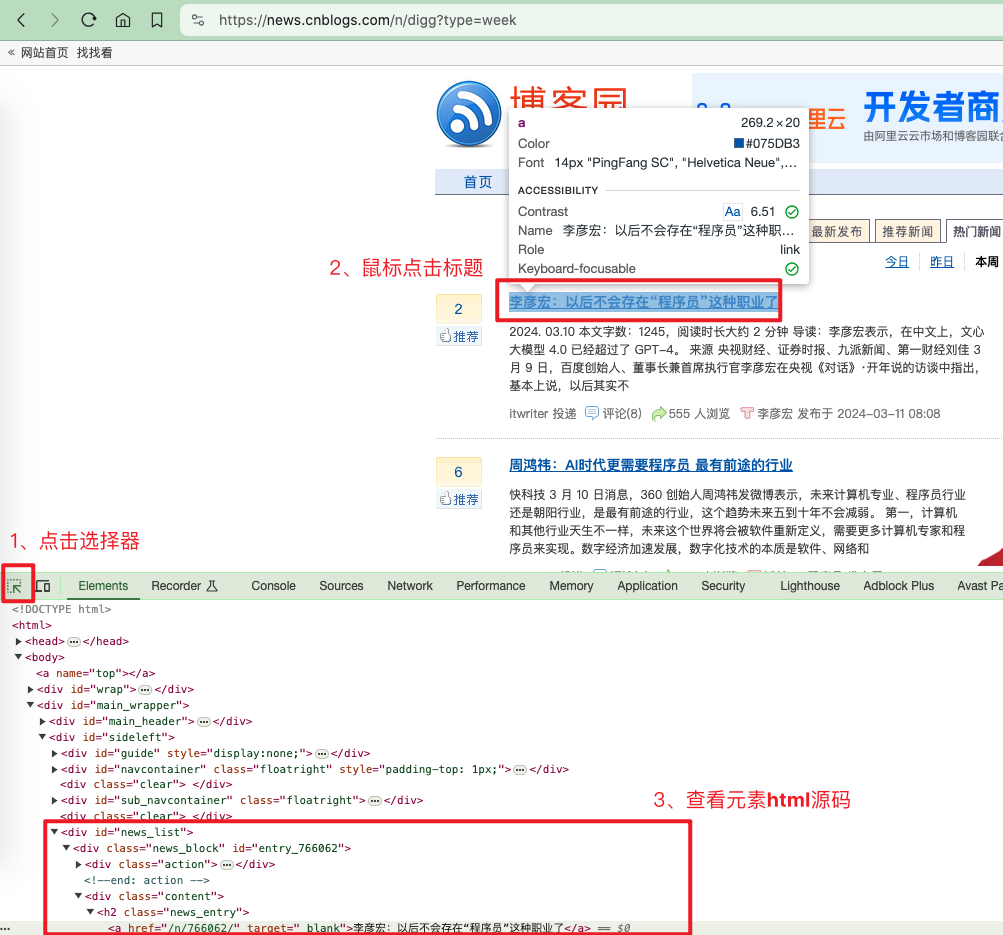Click the 推荐 thumbs-up under count 2
1003x935 pixels.
(x=459, y=336)
